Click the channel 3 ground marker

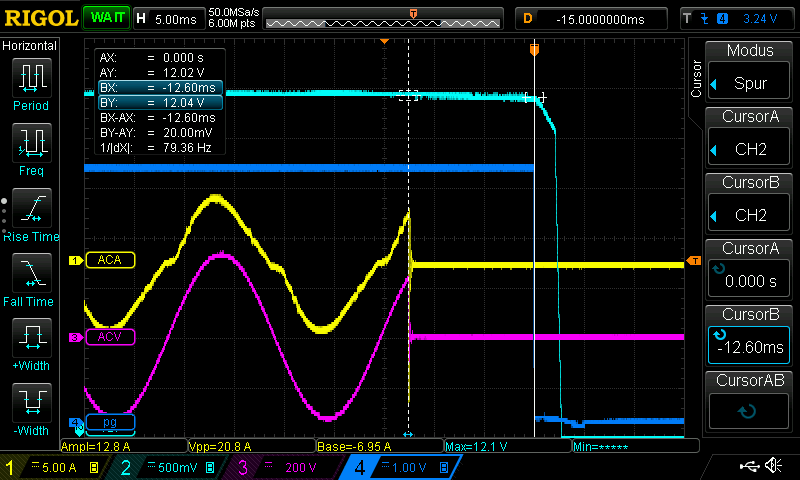point(76,337)
